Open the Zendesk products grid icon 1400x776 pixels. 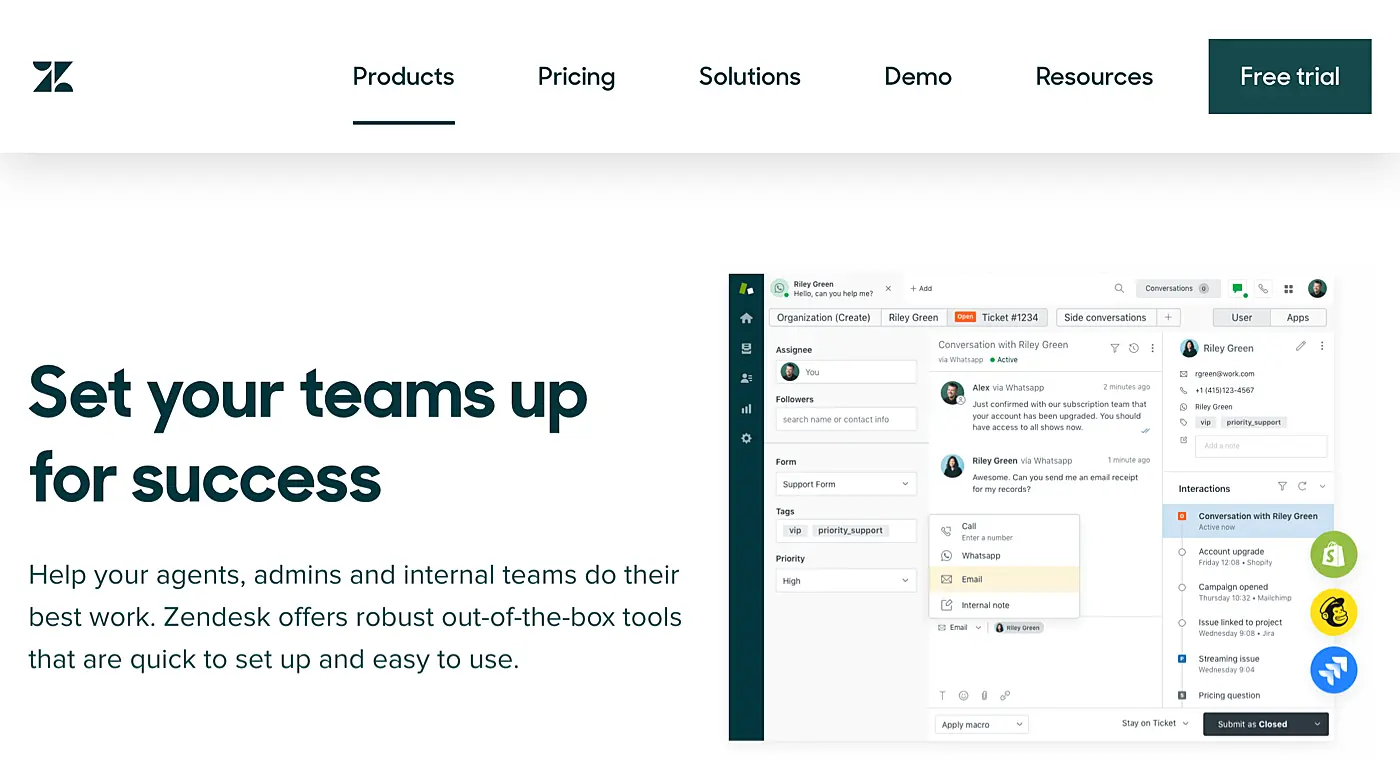click(x=1288, y=288)
